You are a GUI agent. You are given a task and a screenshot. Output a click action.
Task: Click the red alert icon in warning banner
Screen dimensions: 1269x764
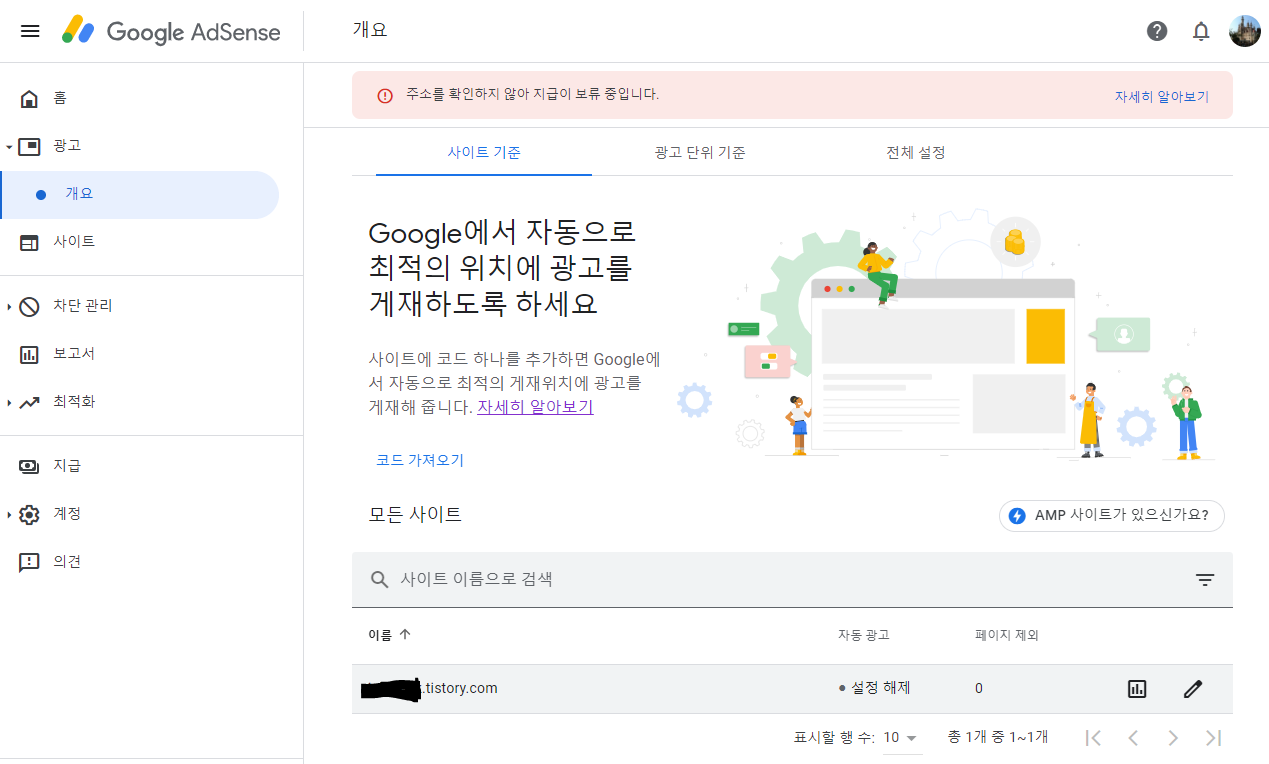385,96
